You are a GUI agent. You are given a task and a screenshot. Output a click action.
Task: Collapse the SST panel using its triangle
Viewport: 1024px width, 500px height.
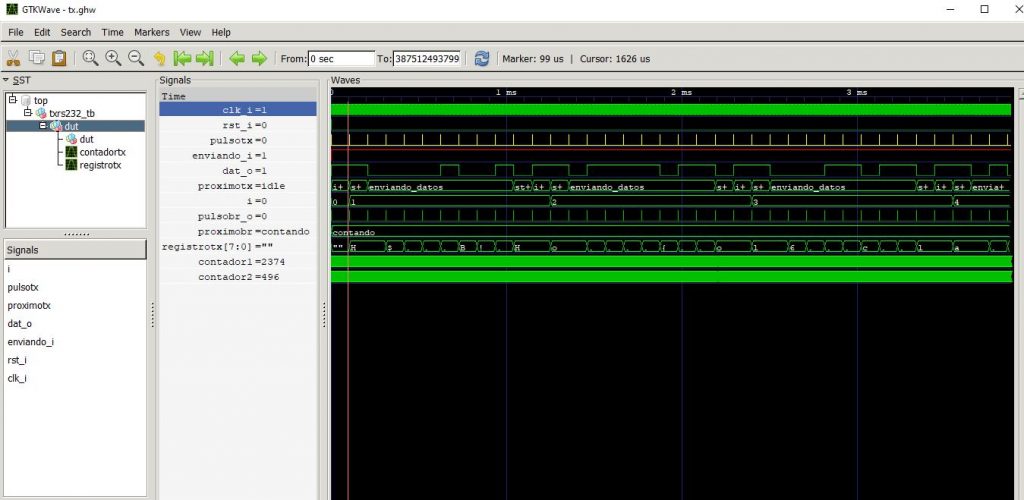(x=5, y=80)
